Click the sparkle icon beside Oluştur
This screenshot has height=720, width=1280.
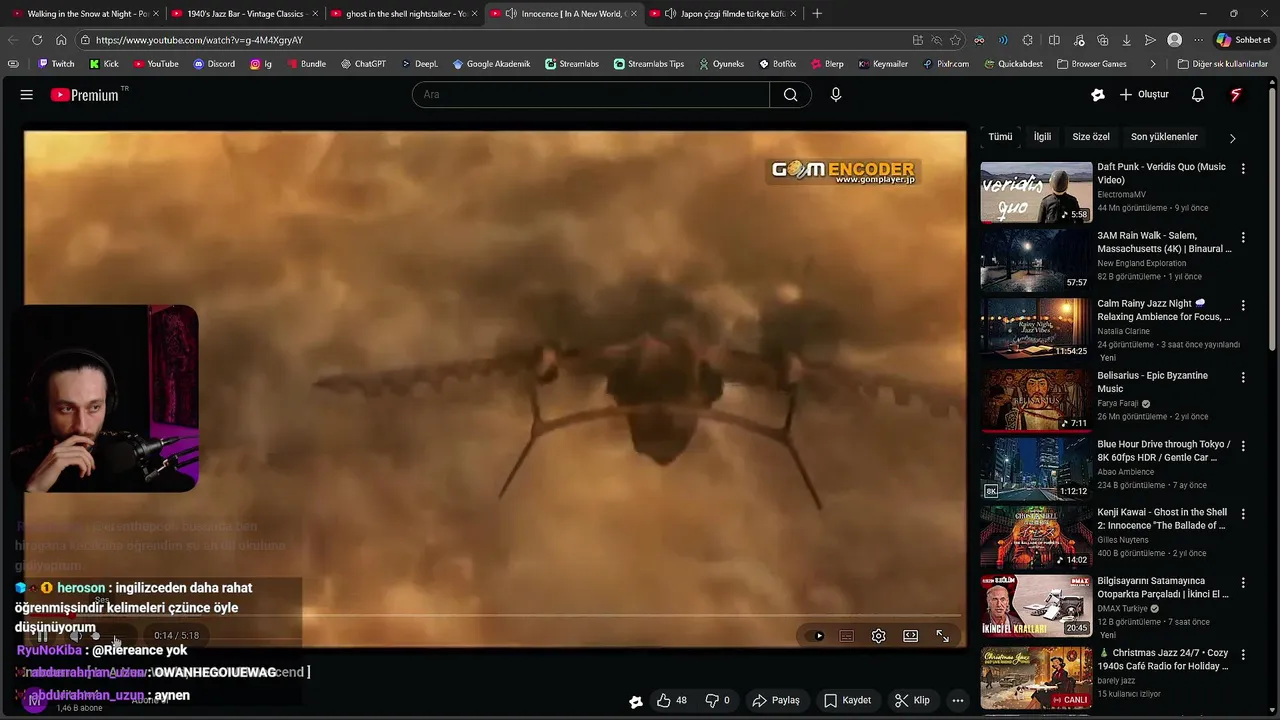1098,95
